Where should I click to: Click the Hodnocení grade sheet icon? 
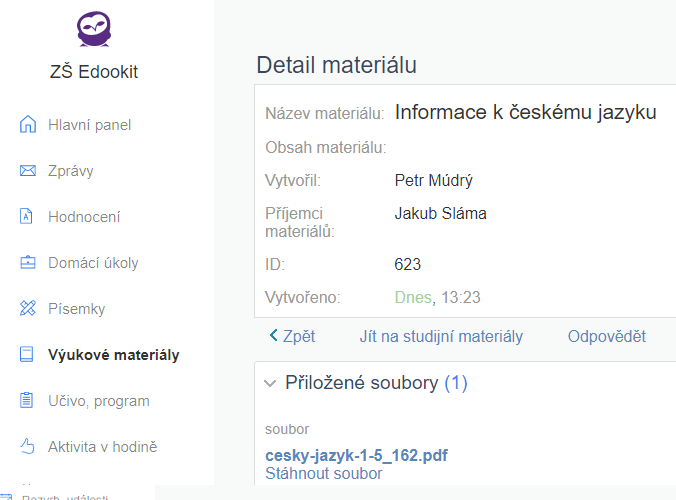pos(27,217)
